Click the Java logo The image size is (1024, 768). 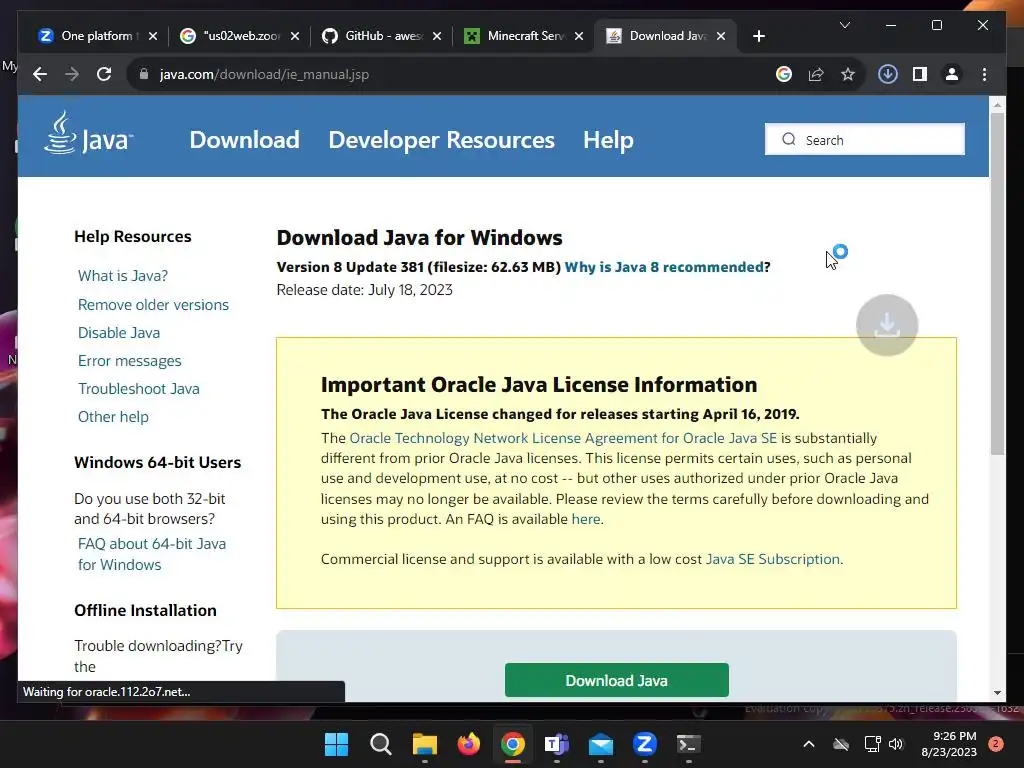[x=88, y=133]
